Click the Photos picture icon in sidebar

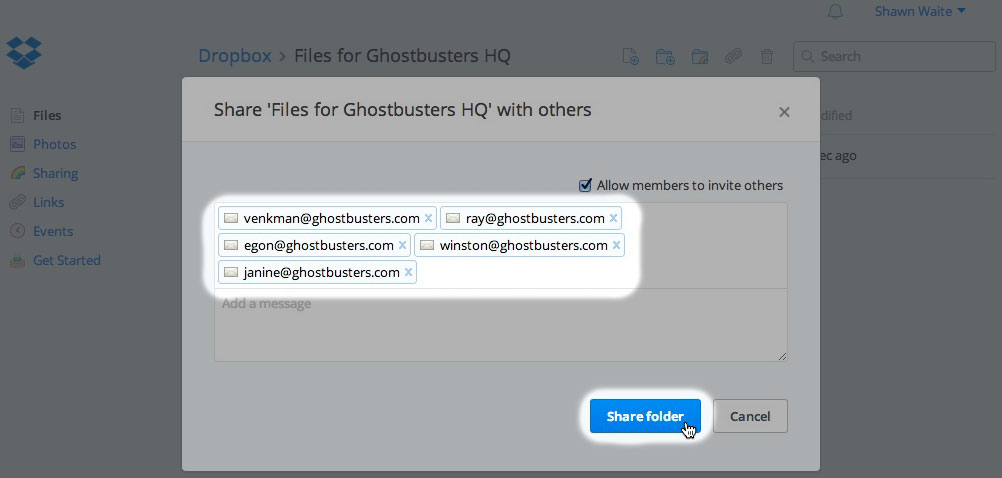[17, 144]
